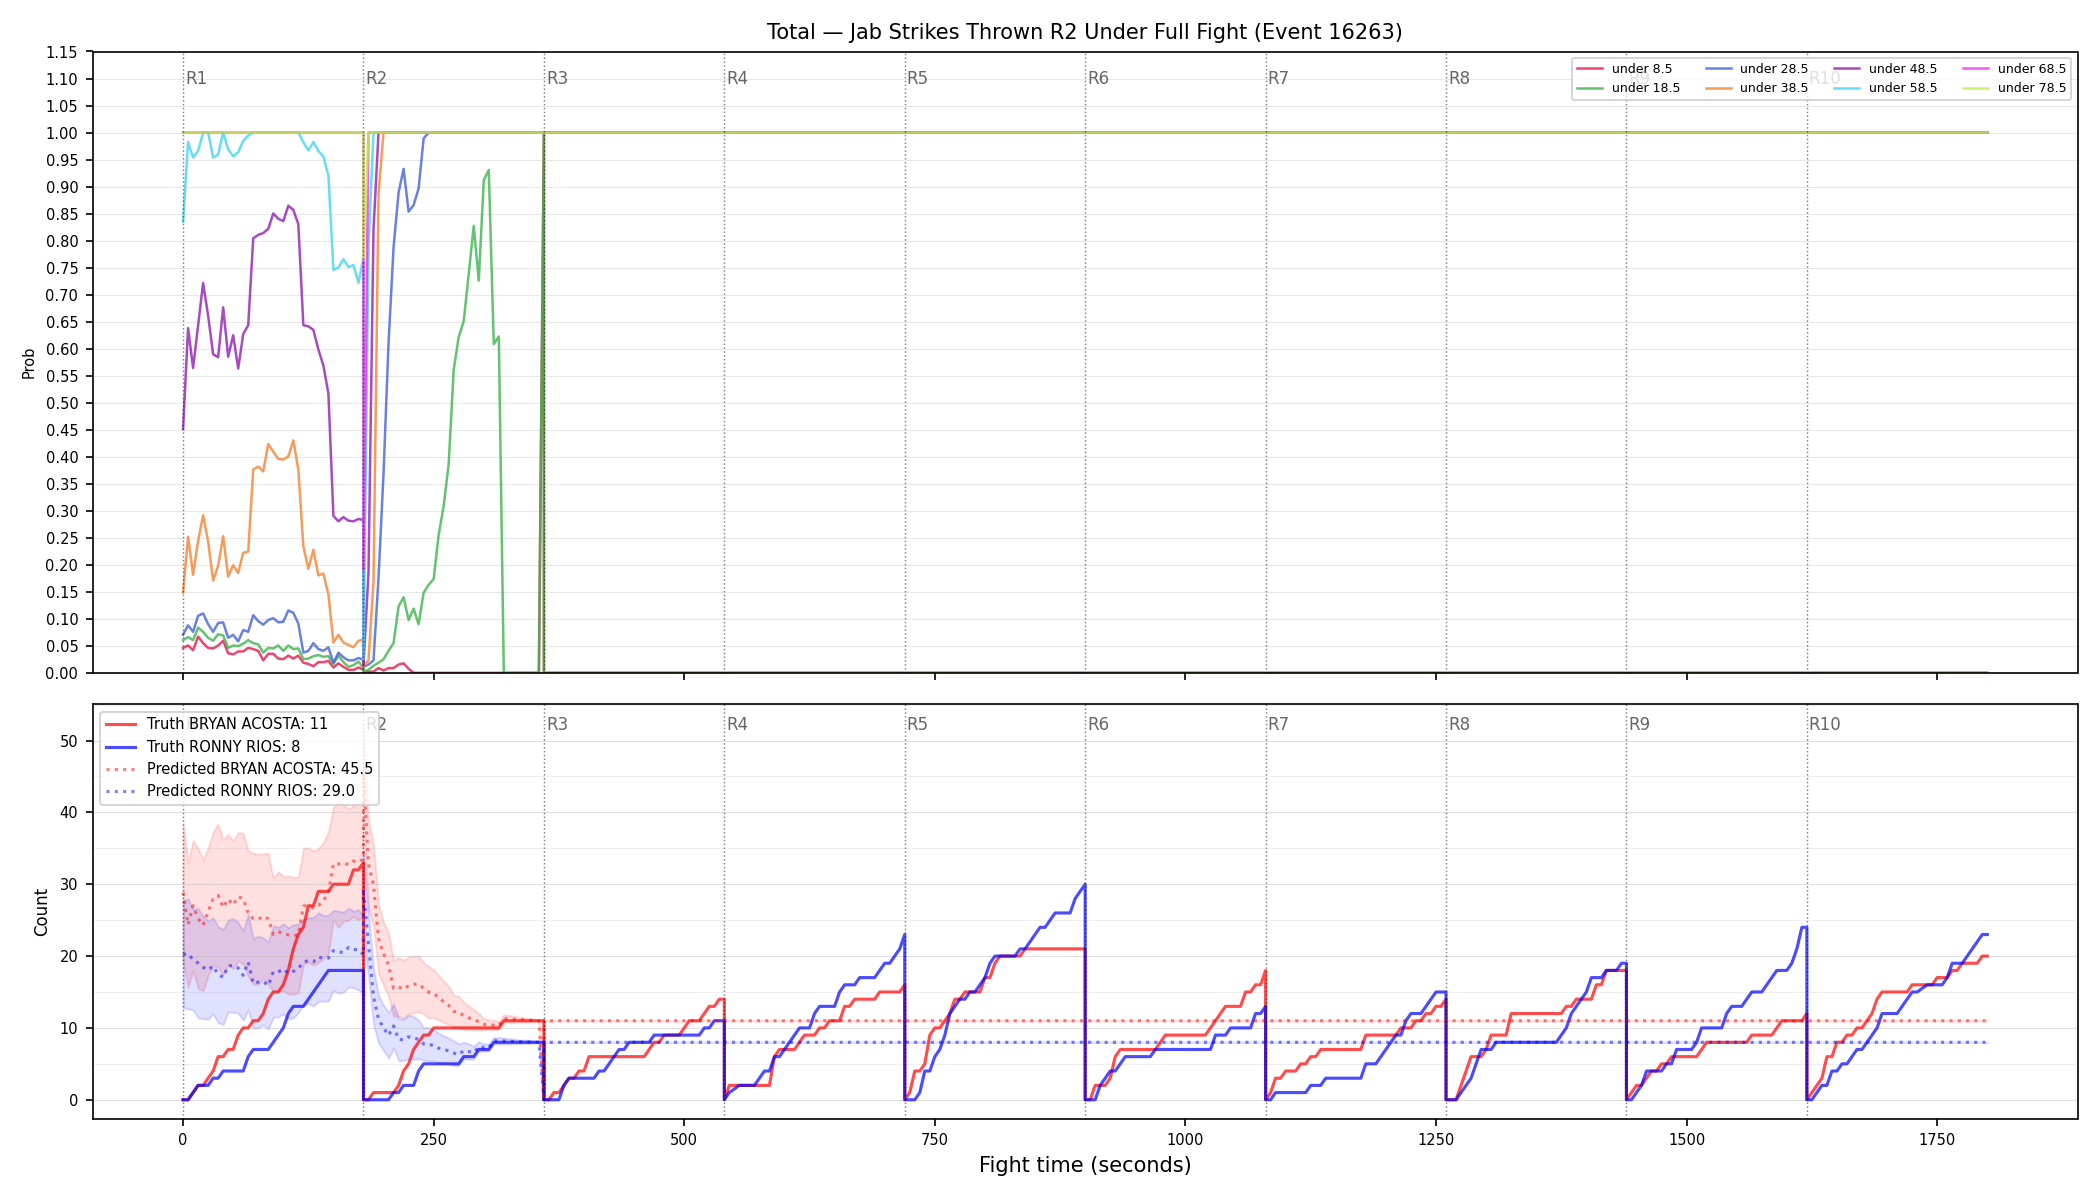Click the 1.00 tick on Prob axis
The image size is (2100, 1200).
[62, 133]
